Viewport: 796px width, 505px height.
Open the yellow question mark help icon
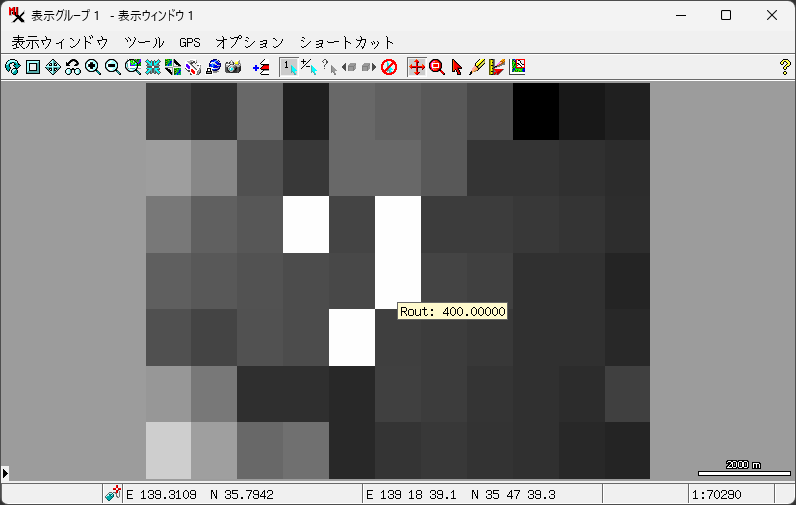point(785,67)
